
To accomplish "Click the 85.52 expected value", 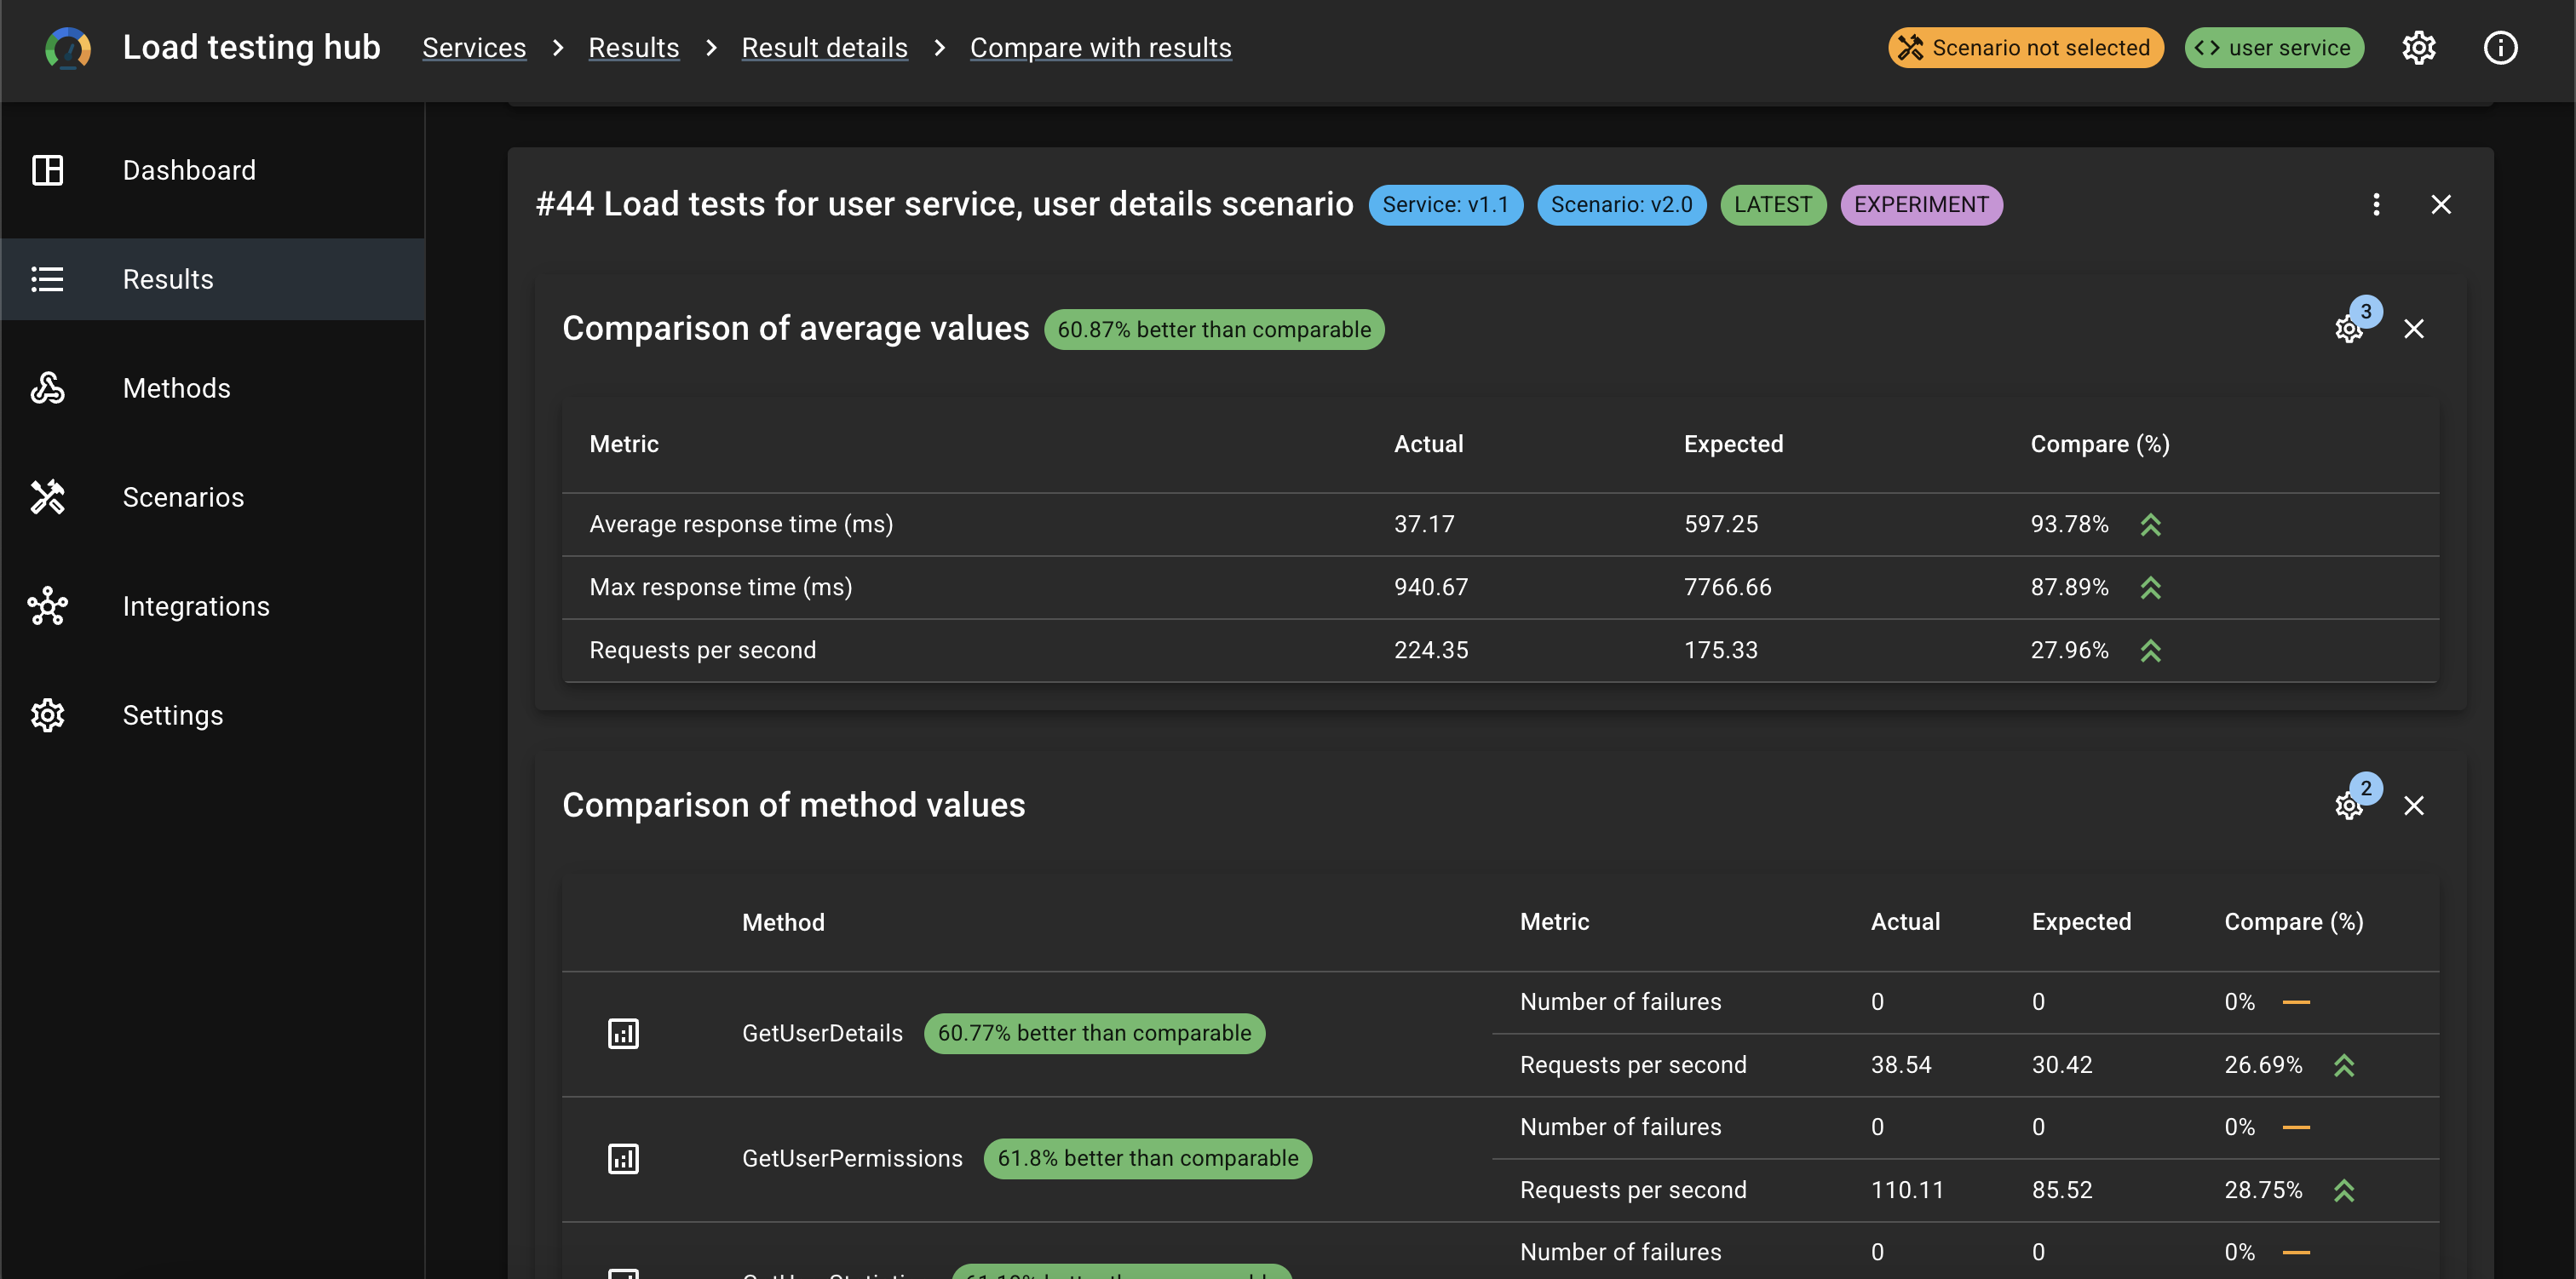I will [2062, 1191].
